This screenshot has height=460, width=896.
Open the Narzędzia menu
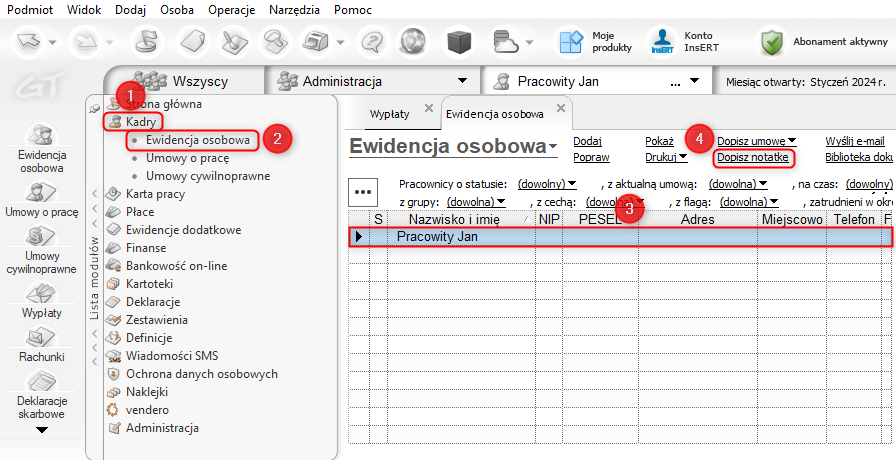coord(294,10)
